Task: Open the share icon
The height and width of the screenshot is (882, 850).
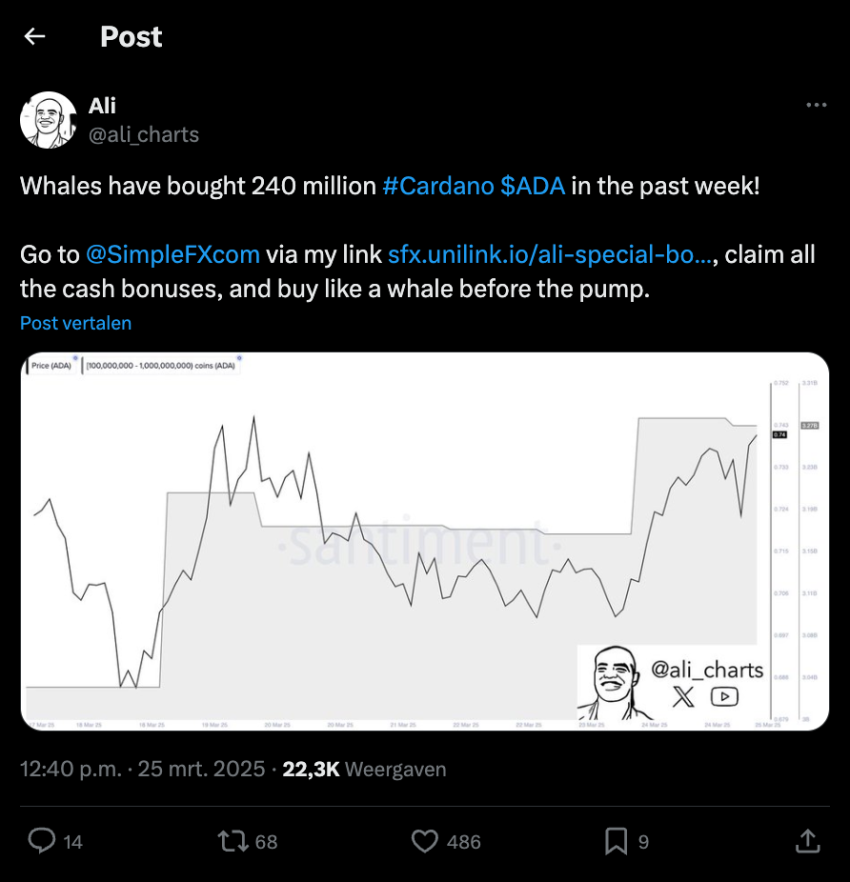Action: (810, 841)
